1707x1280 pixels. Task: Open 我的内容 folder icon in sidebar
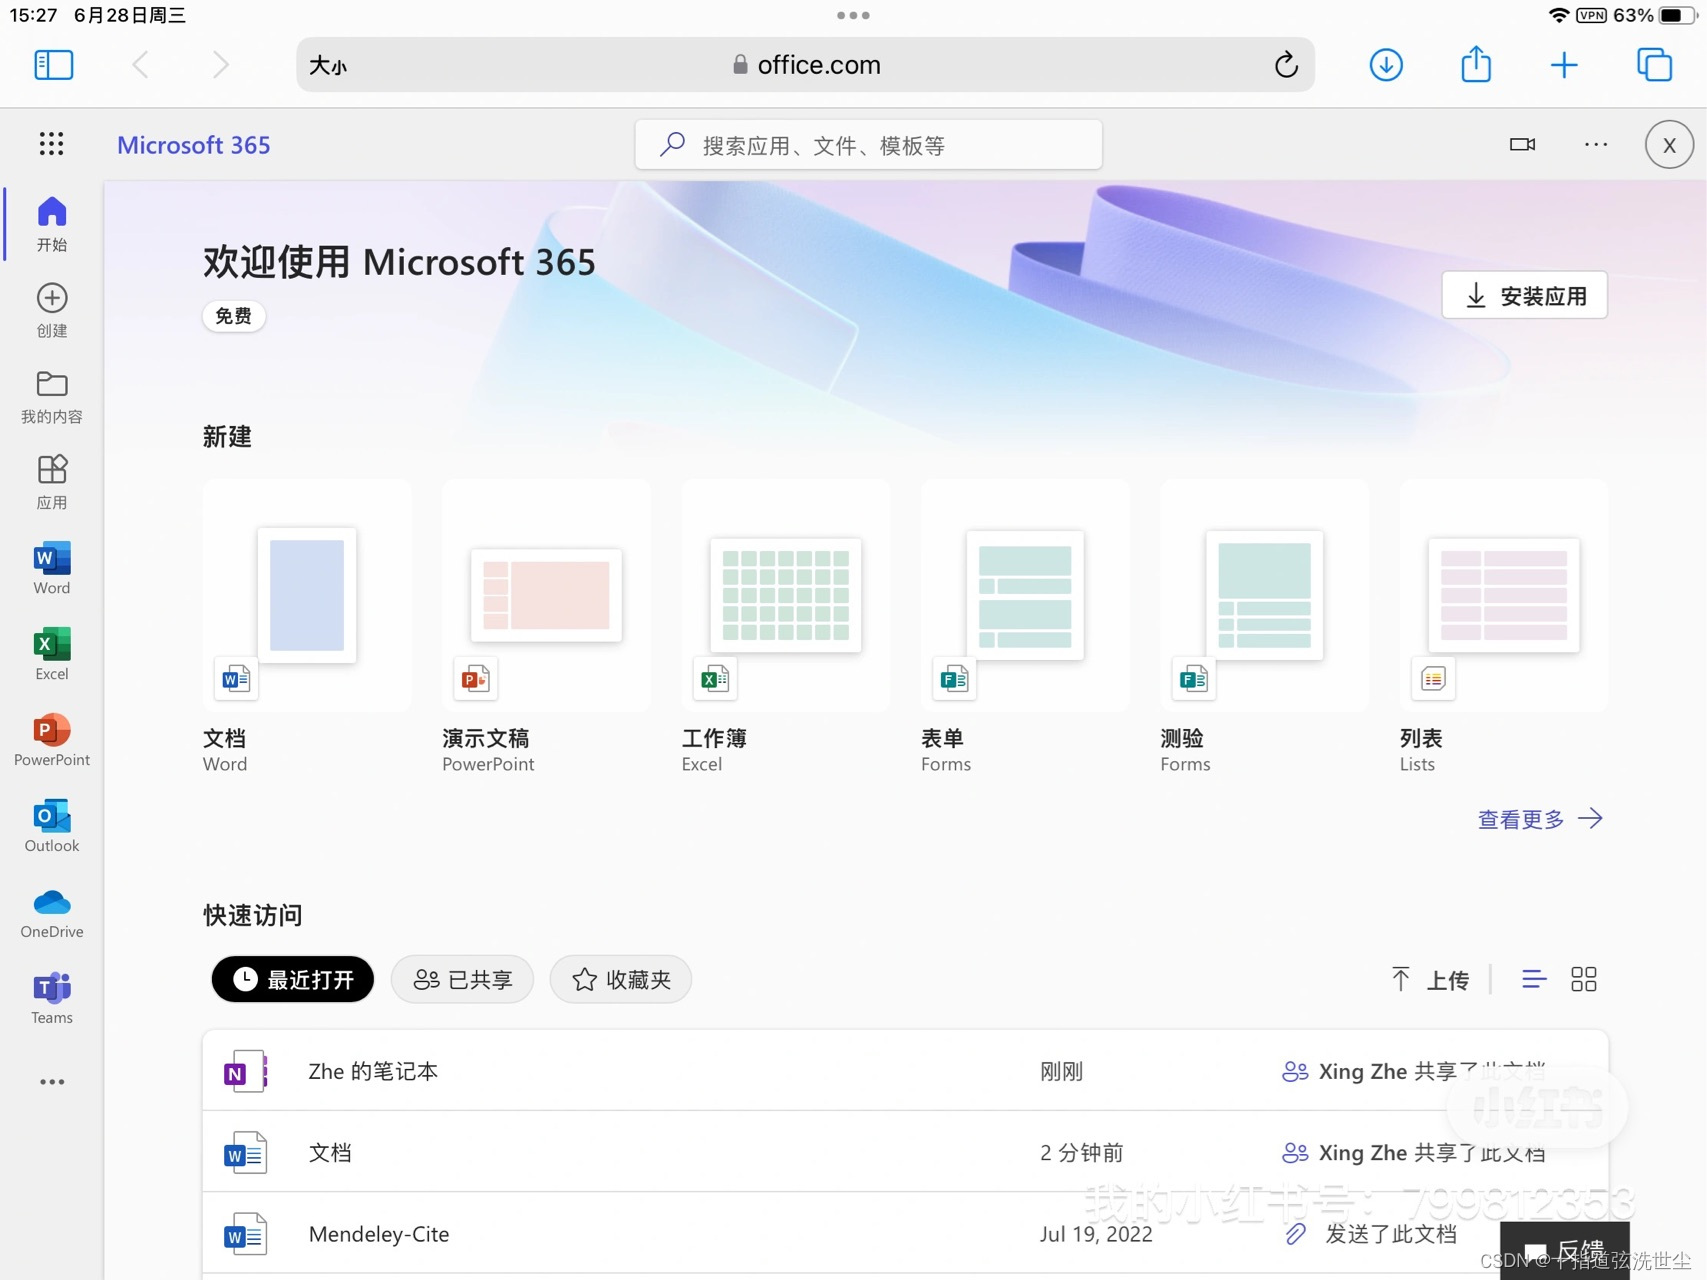pyautogui.click(x=52, y=396)
